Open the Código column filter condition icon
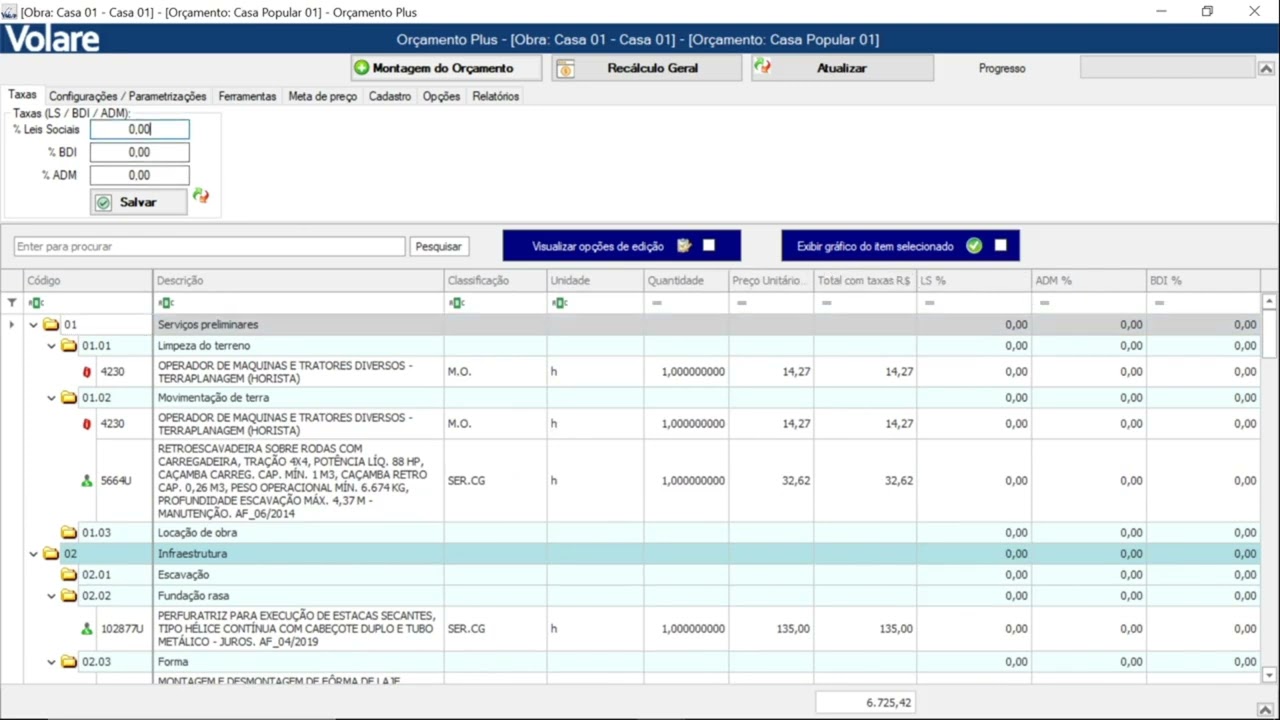The width and height of the screenshot is (1280, 720). 36,303
